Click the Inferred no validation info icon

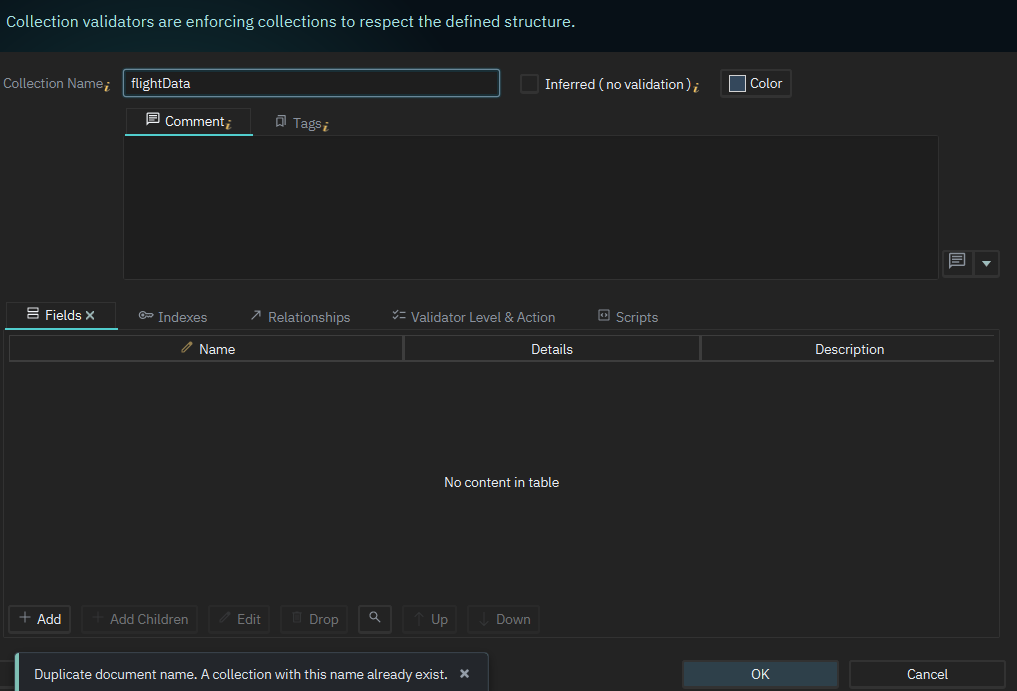pos(696,87)
